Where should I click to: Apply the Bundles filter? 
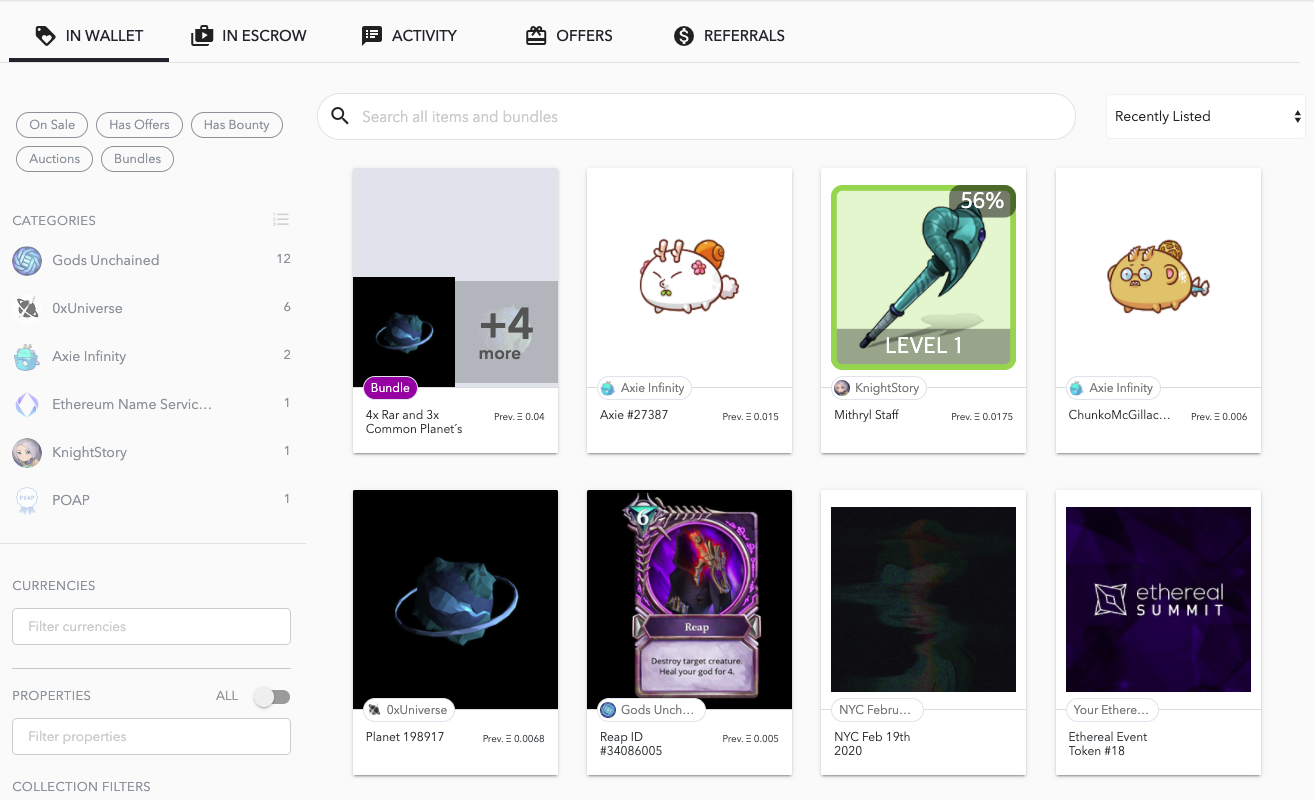click(x=137, y=158)
